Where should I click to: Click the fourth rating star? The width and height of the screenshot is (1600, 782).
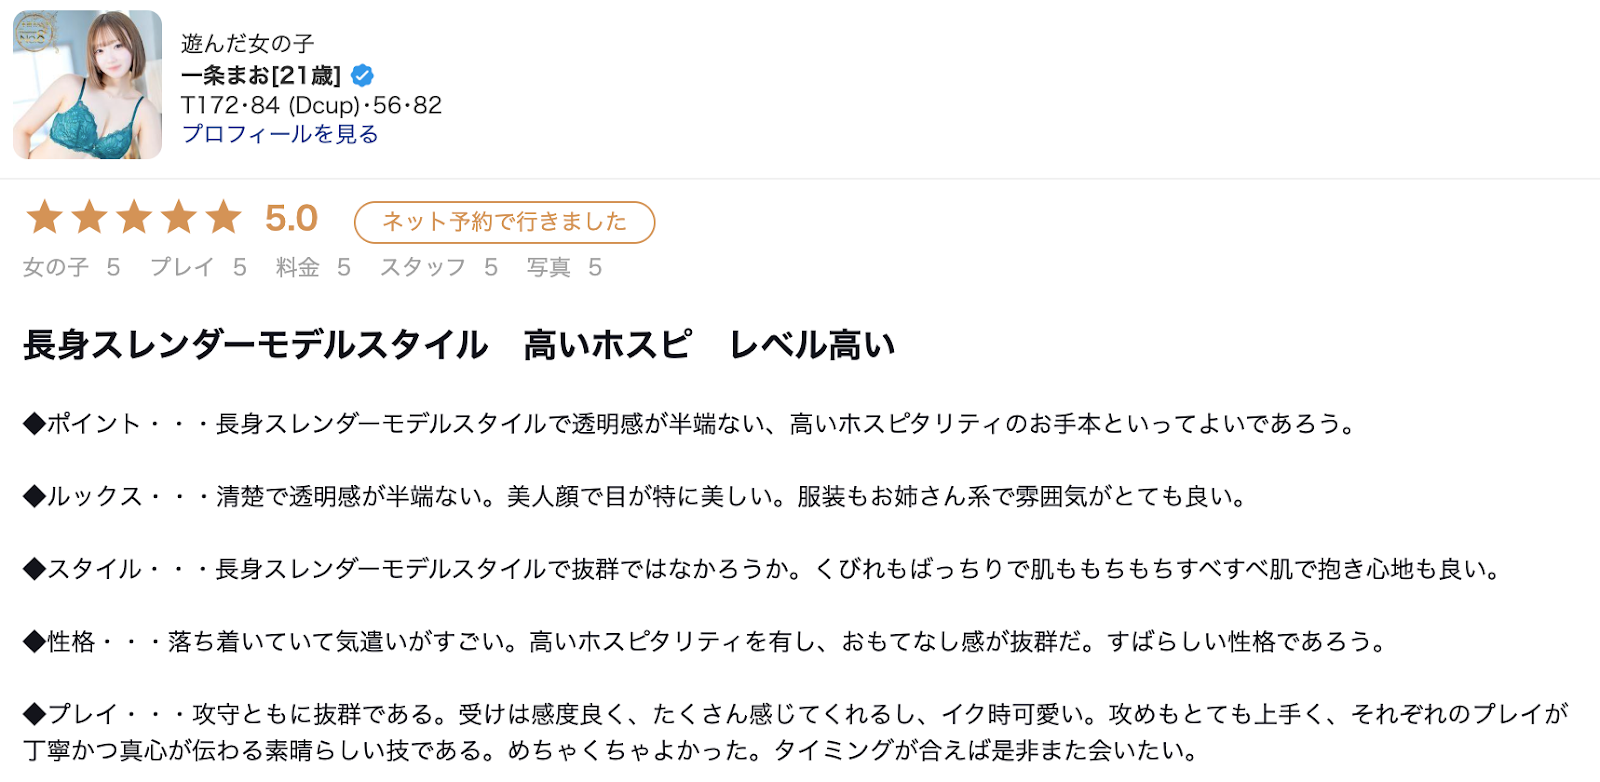coord(179,217)
